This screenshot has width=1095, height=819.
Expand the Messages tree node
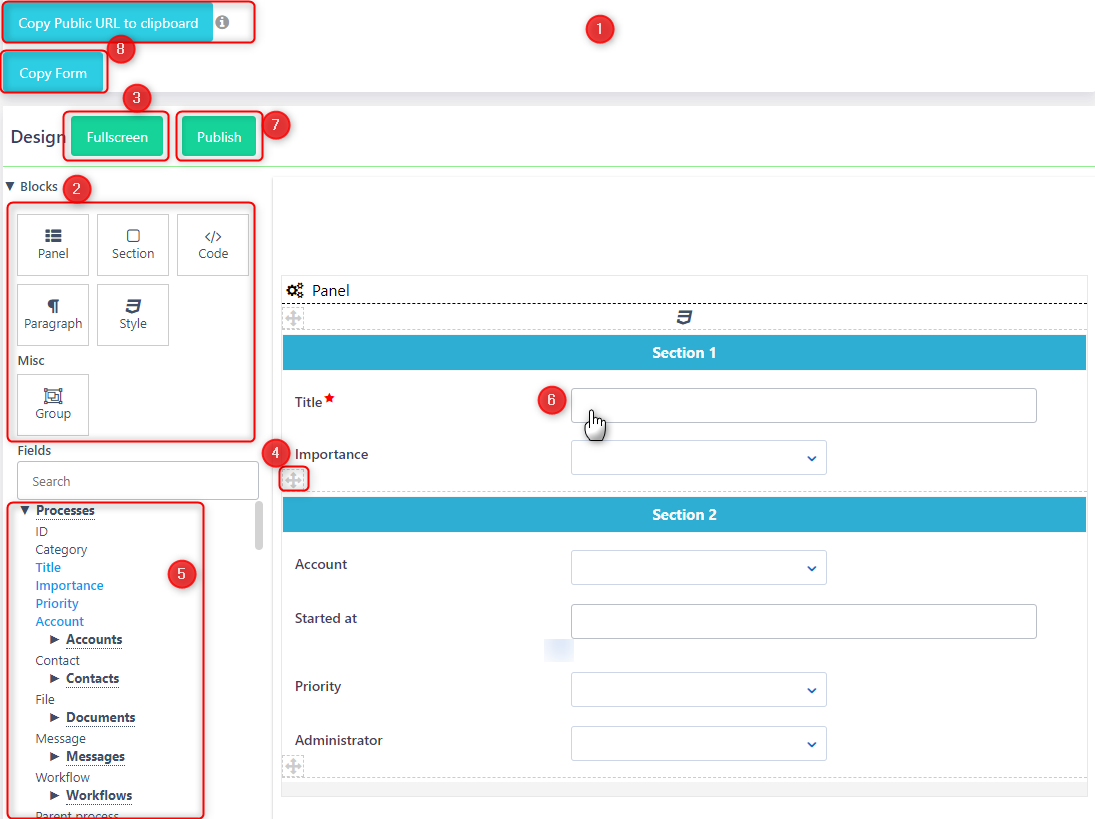[54, 757]
